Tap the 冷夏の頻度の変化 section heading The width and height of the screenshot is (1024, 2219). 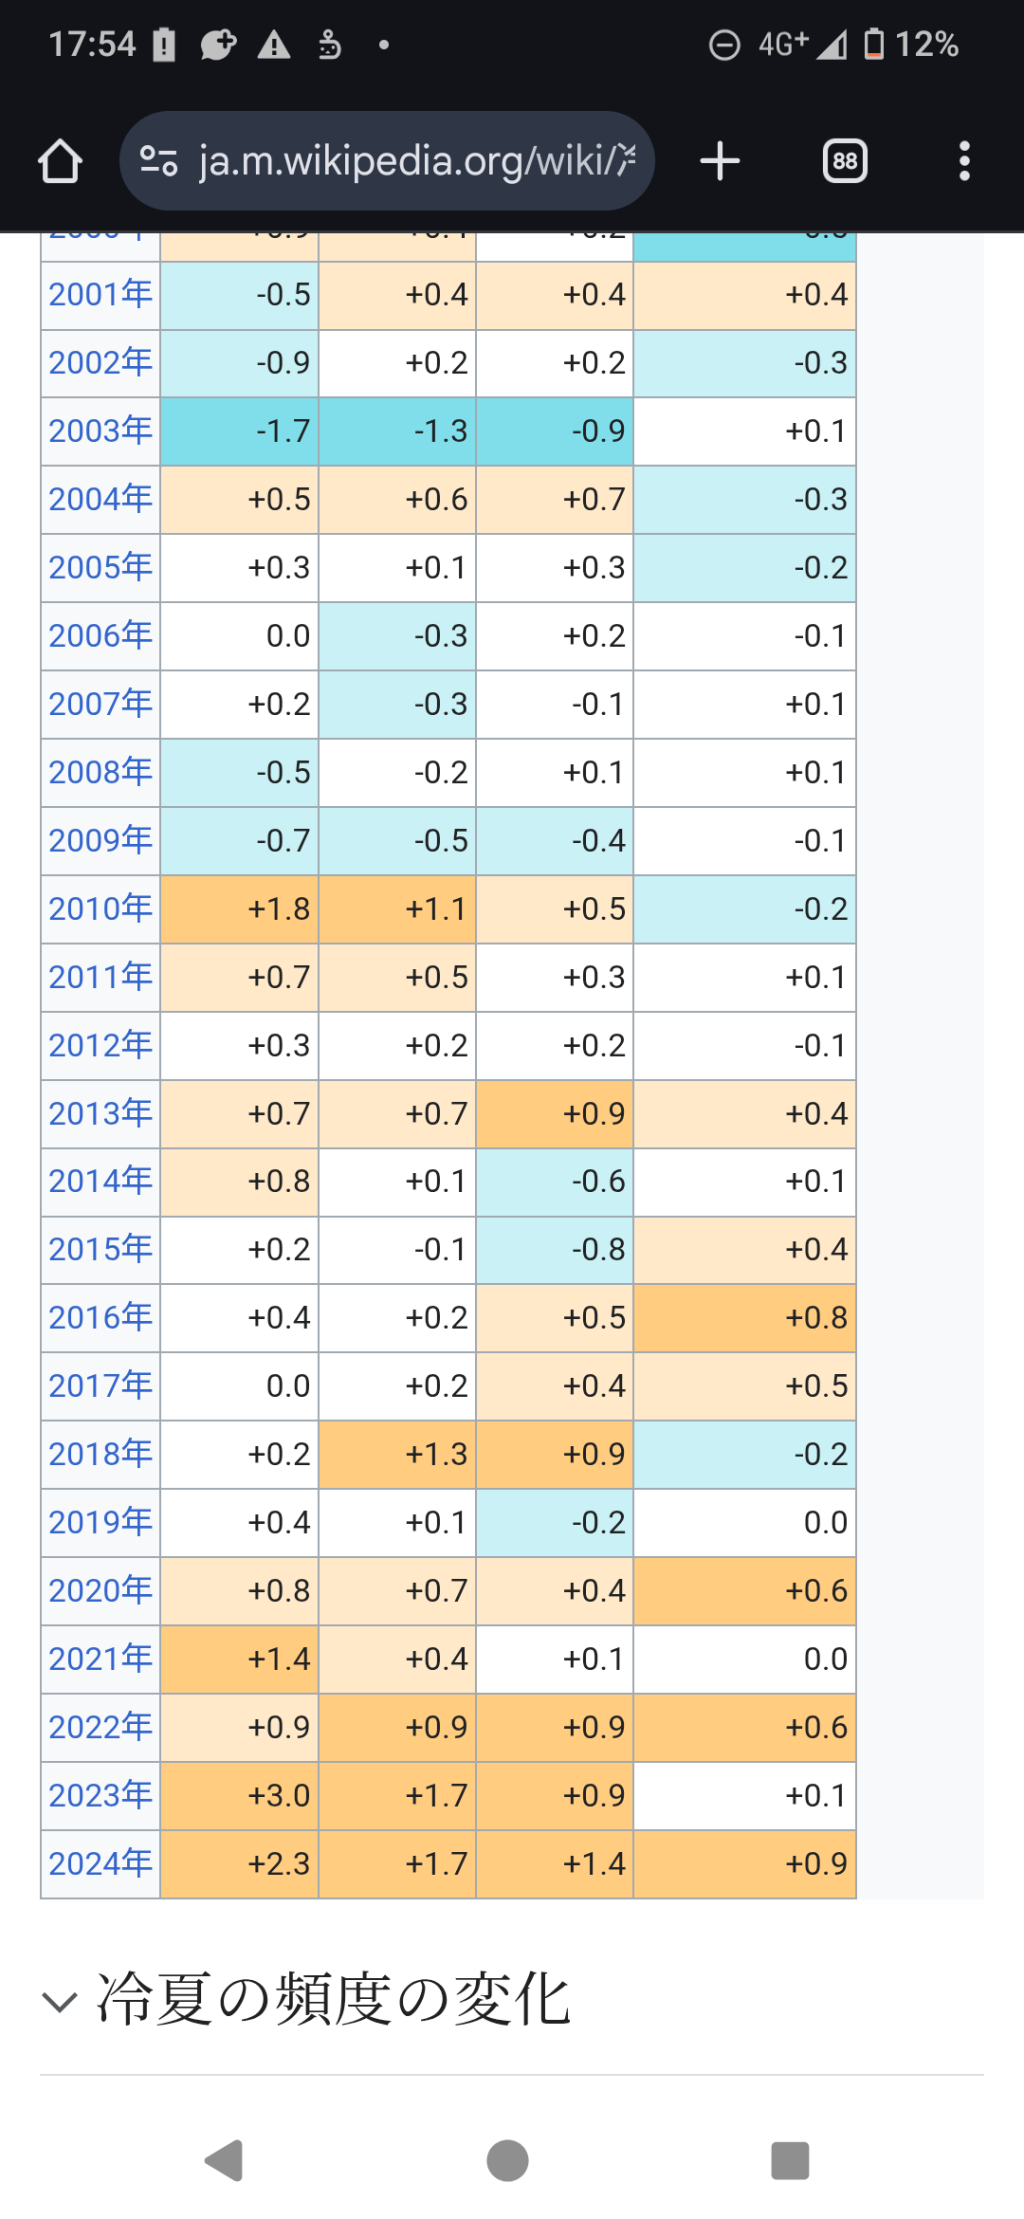pos(333,2000)
